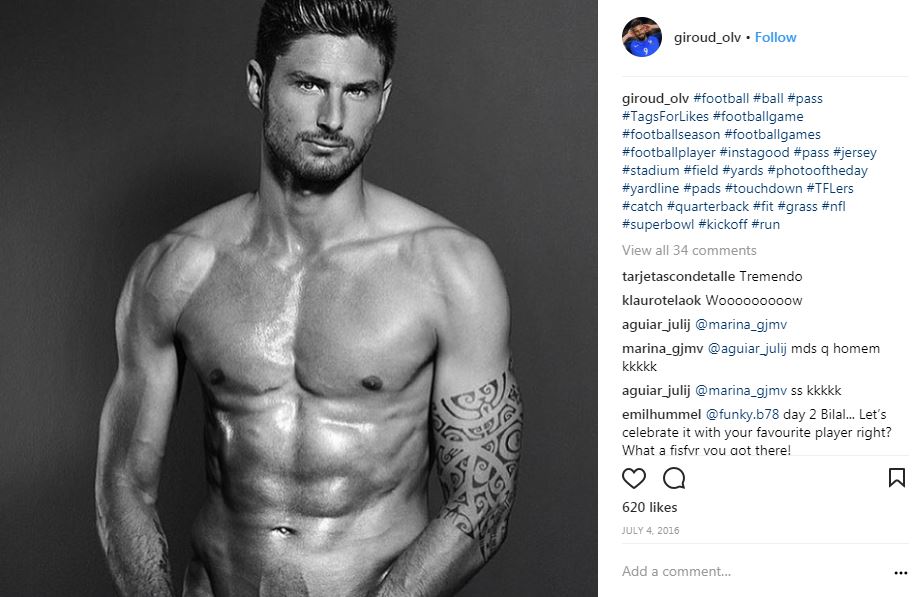Open the @funky.b78 mention link
The width and height of the screenshot is (916, 597).
pyautogui.click(x=742, y=415)
